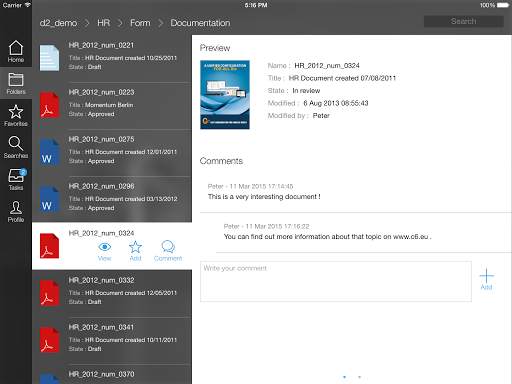Click the In review state value

click(x=306, y=91)
